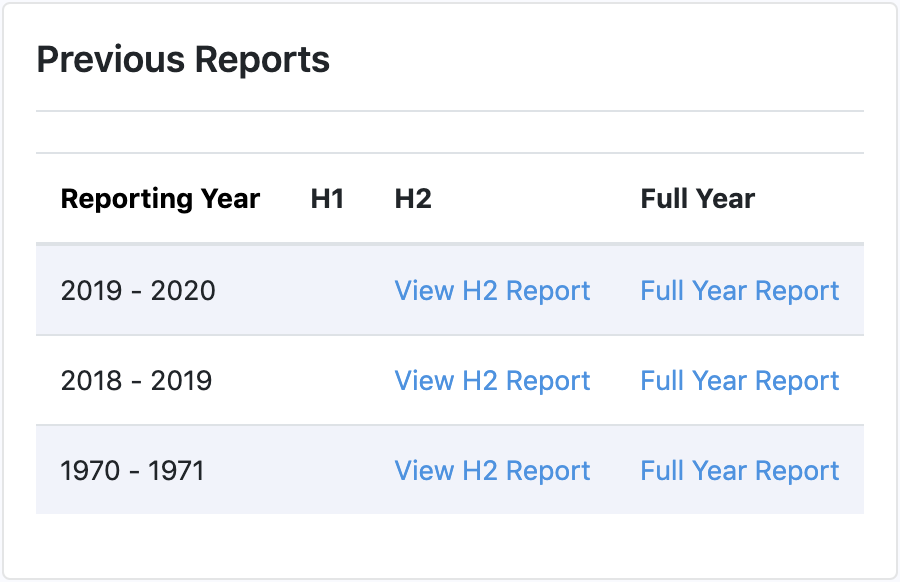Select the Previous Reports title

point(183,60)
